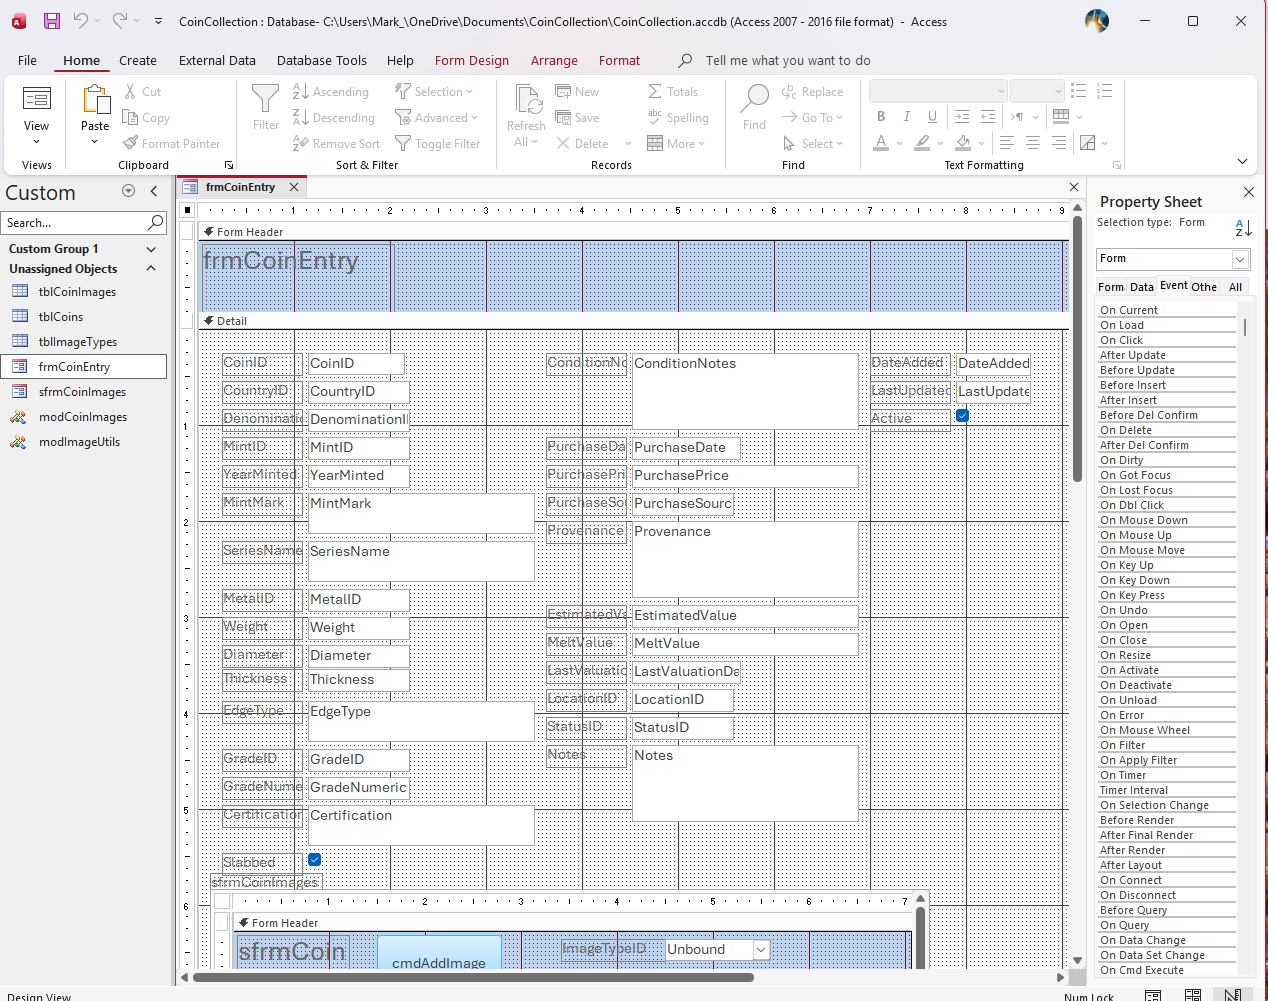The height and width of the screenshot is (1001, 1268).
Task: Click the Totals sigma icon
Action: point(655,91)
